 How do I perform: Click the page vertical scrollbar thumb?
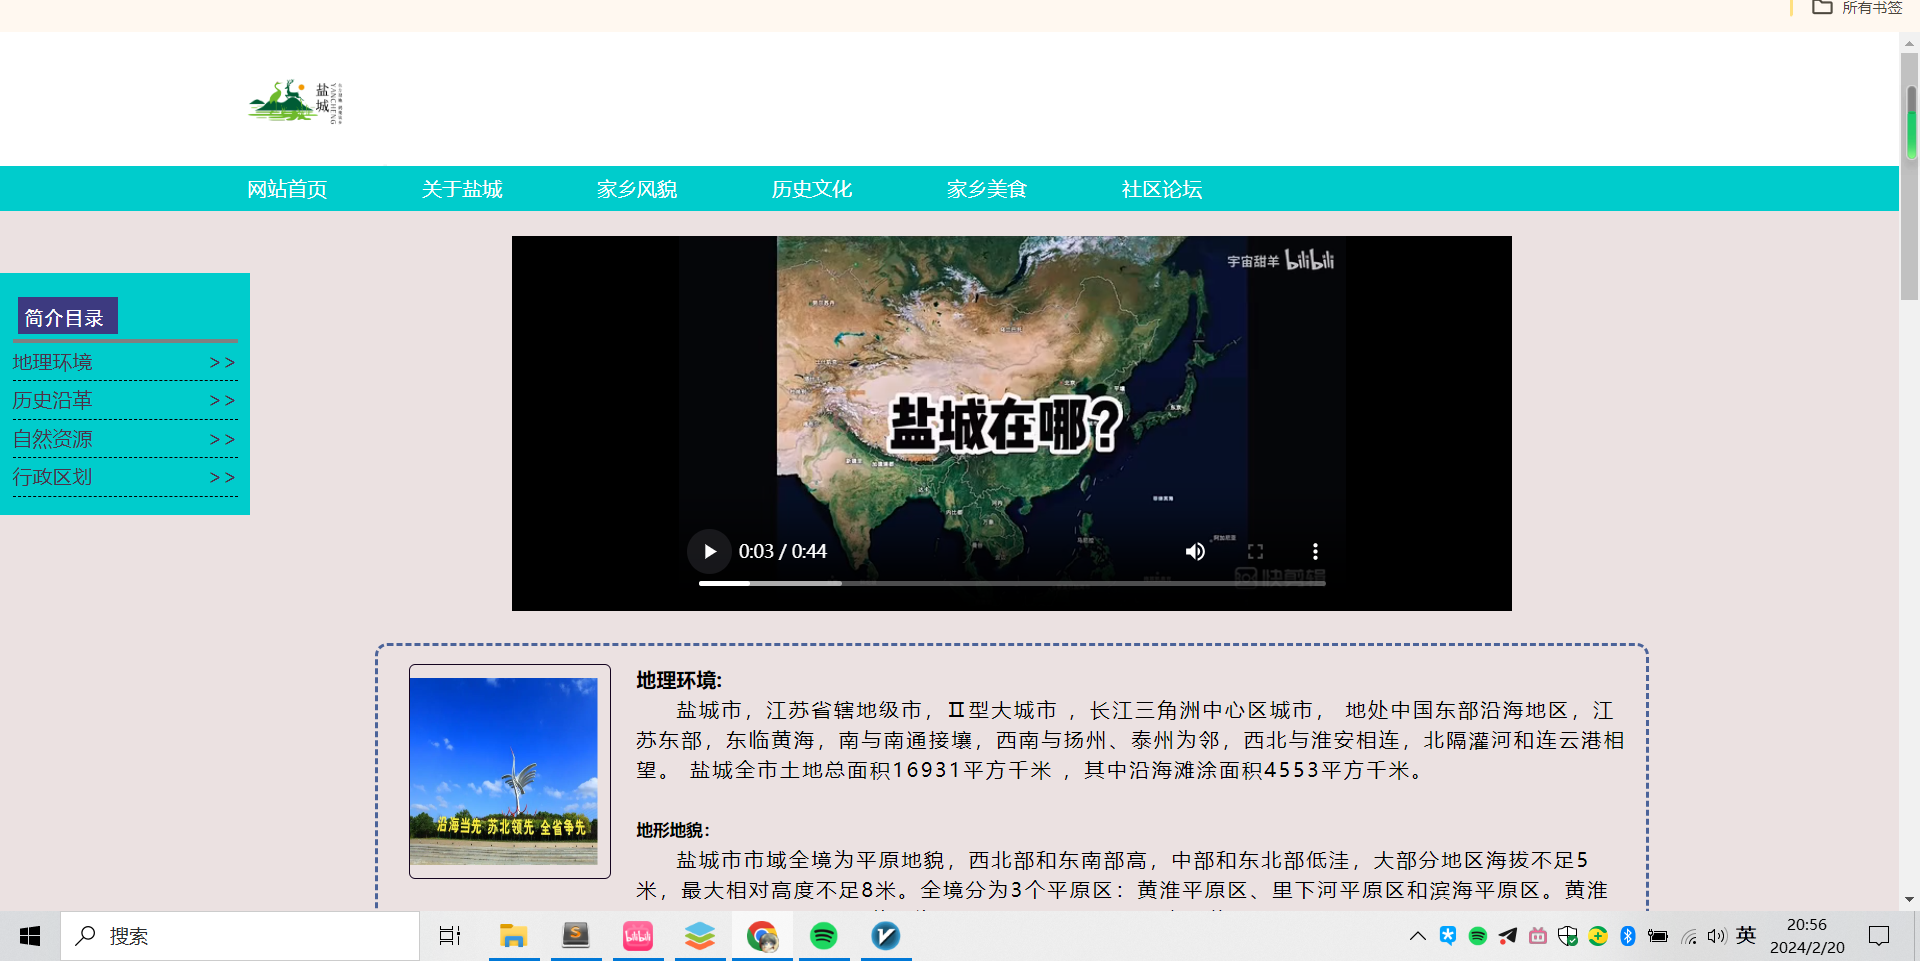[x=1910, y=175]
